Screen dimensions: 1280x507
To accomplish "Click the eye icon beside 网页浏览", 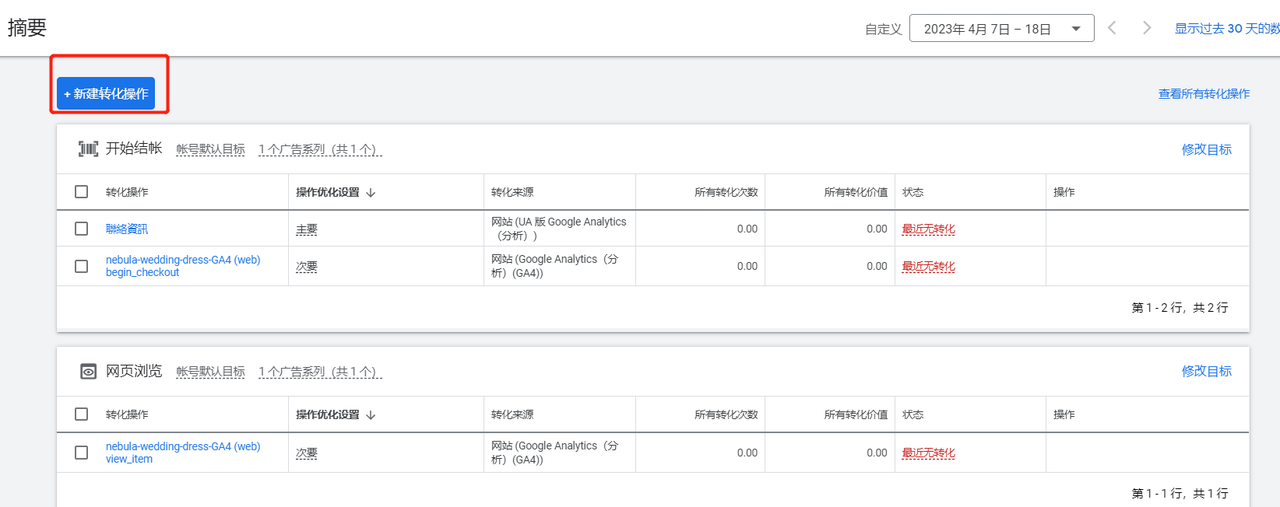I will 89,371.
